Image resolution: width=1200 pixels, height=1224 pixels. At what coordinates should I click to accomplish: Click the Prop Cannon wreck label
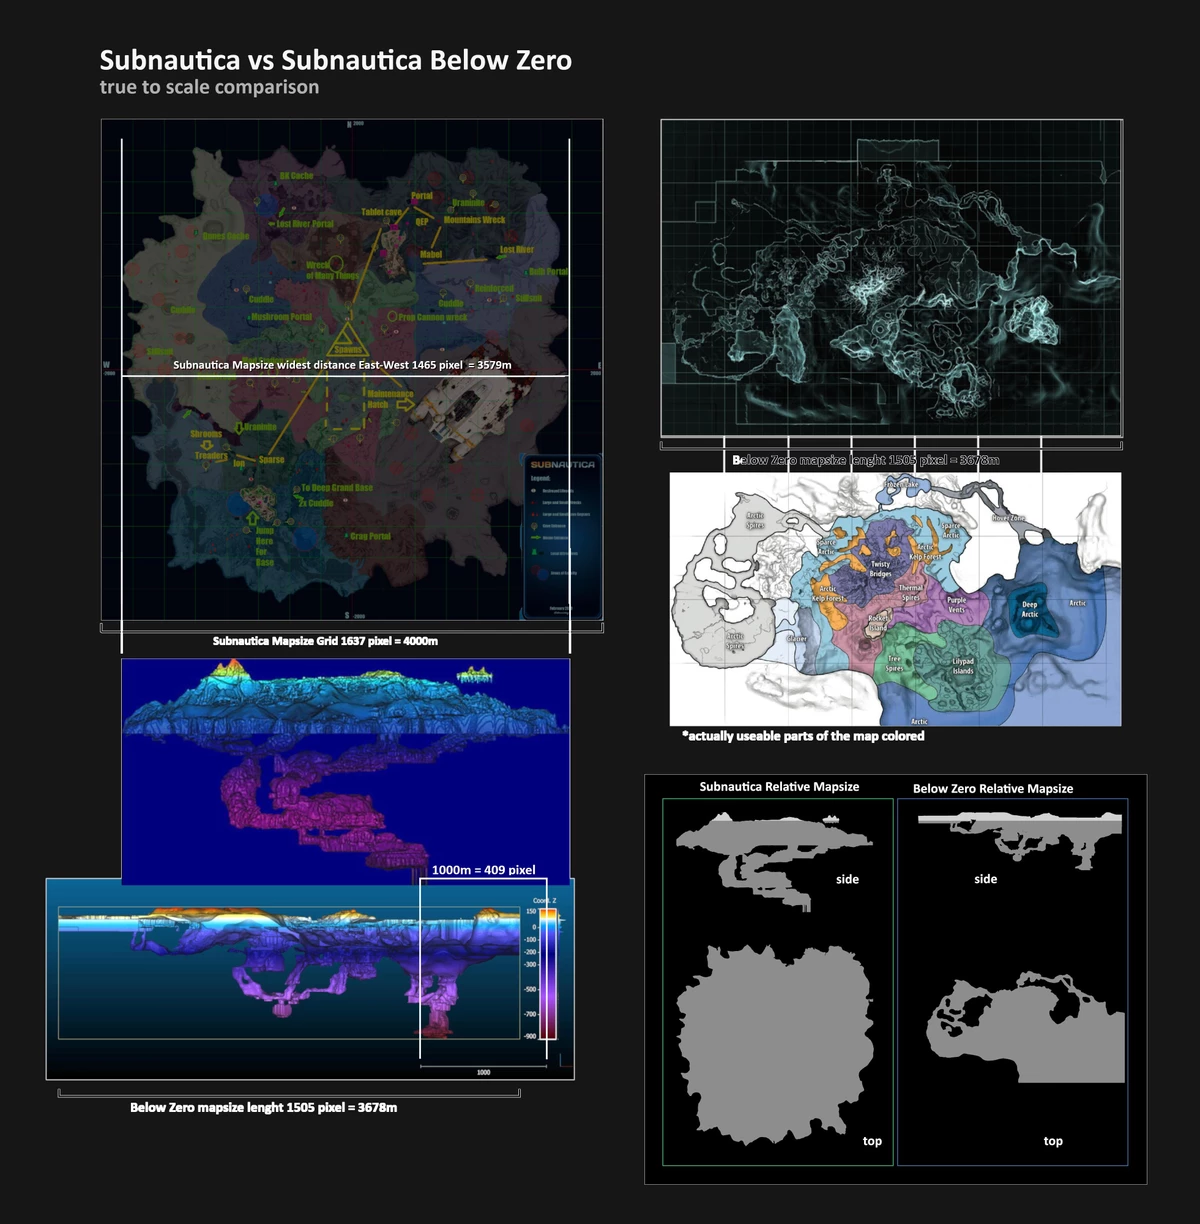point(433,317)
